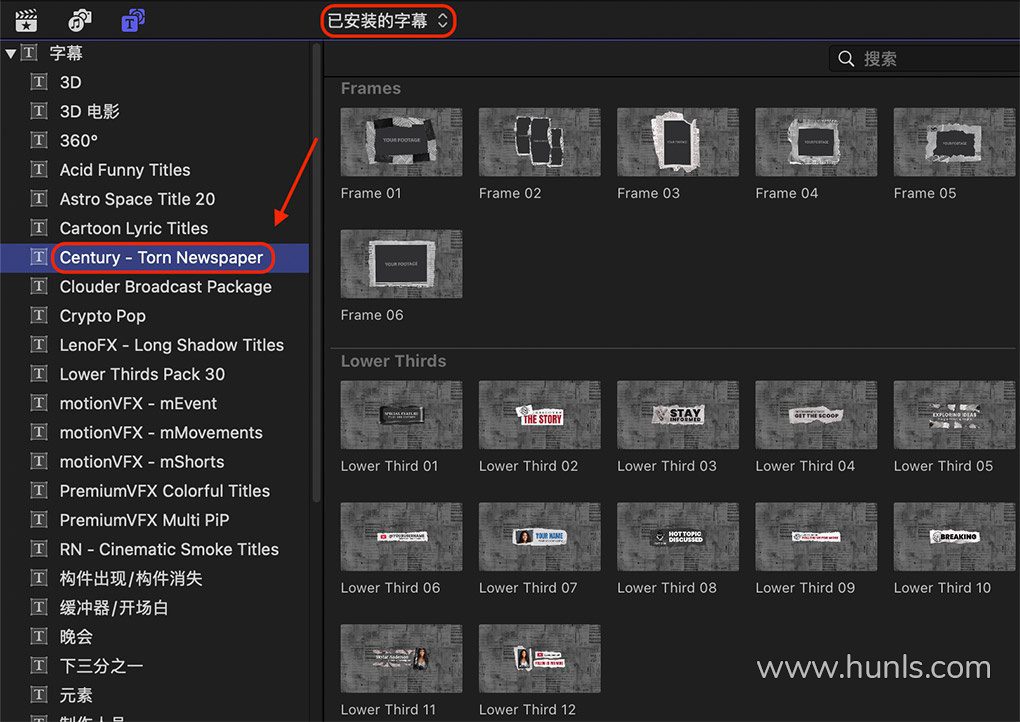Image resolution: width=1020 pixels, height=722 pixels.
Task: Collapse the 字幕 category triangle
Action: [x=10, y=53]
